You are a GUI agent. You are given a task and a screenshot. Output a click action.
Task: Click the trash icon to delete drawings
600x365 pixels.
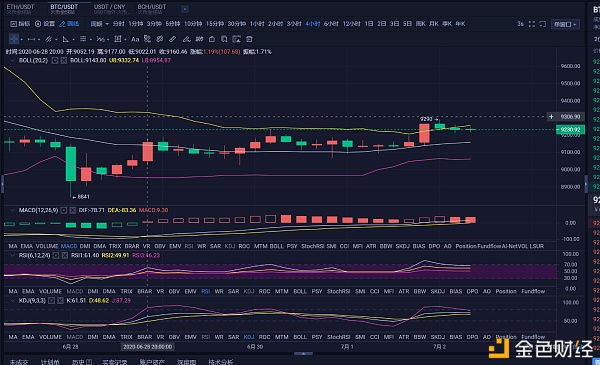(249, 39)
